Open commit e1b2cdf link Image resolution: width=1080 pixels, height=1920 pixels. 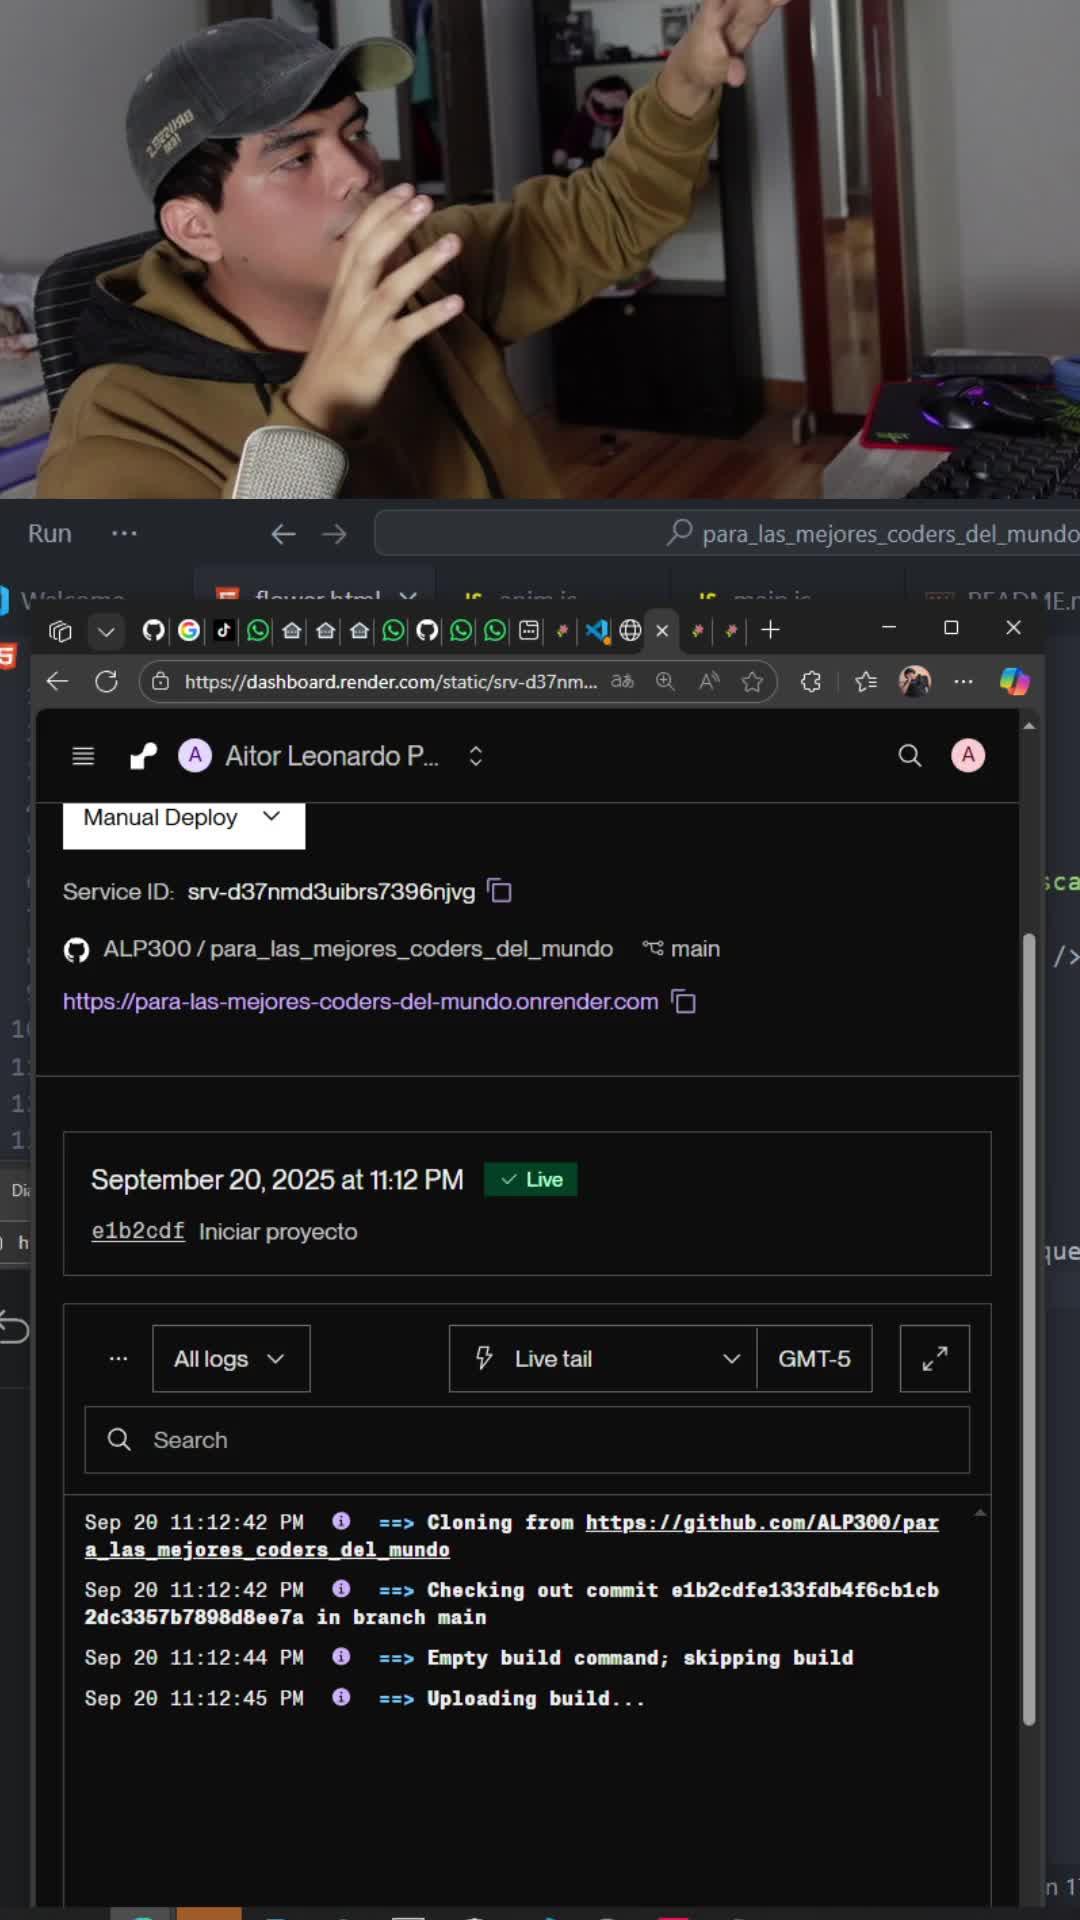click(x=138, y=1232)
